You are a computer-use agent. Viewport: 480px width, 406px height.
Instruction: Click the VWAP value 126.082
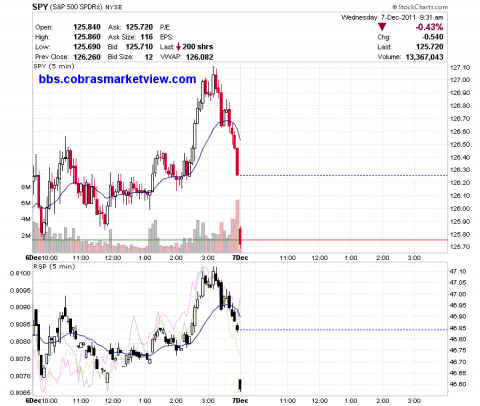pyautogui.click(x=199, y=57)
